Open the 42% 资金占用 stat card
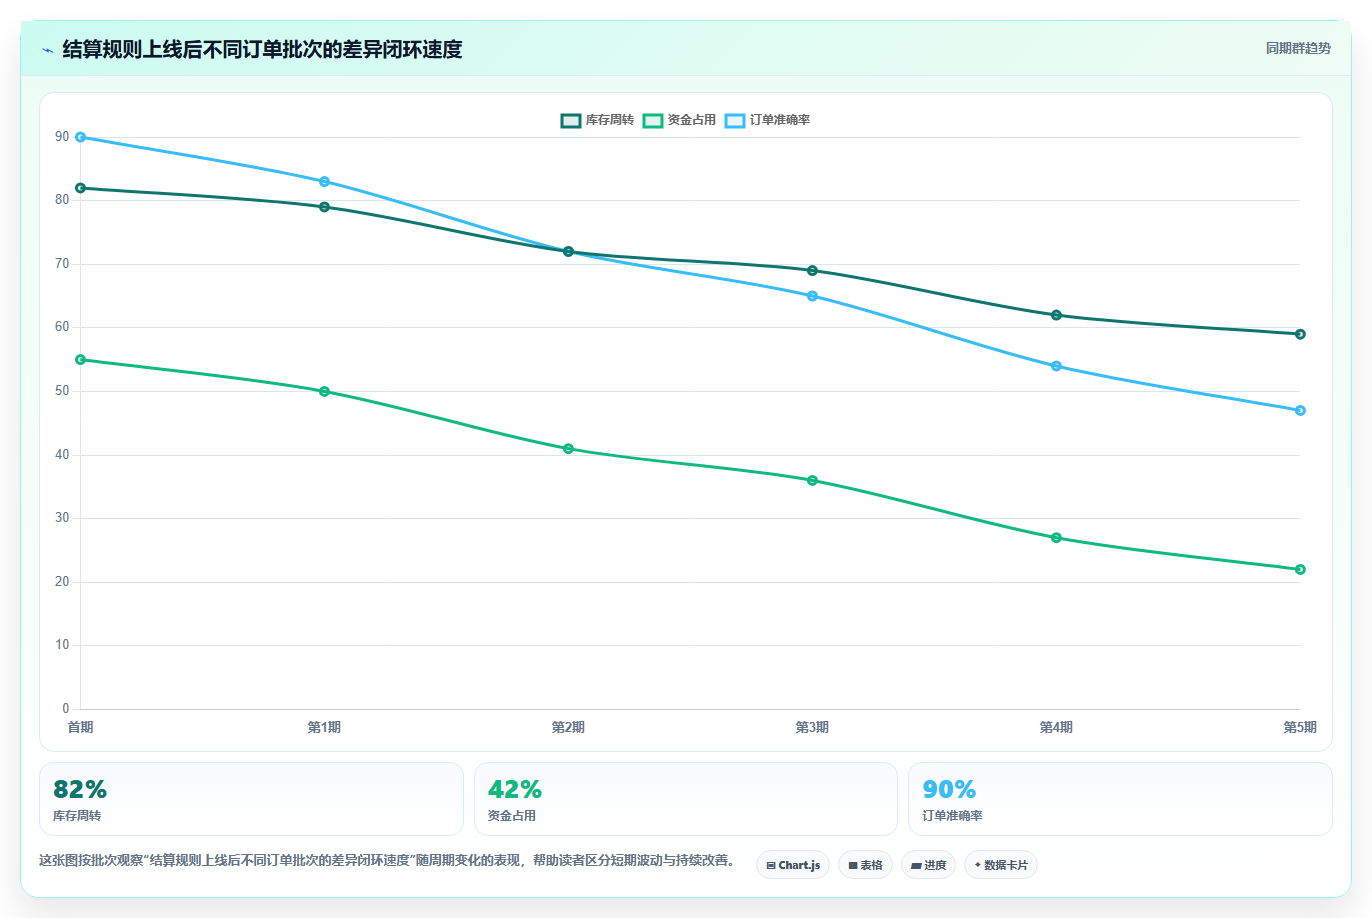The image size is (1372, 918). pos(685,799)
